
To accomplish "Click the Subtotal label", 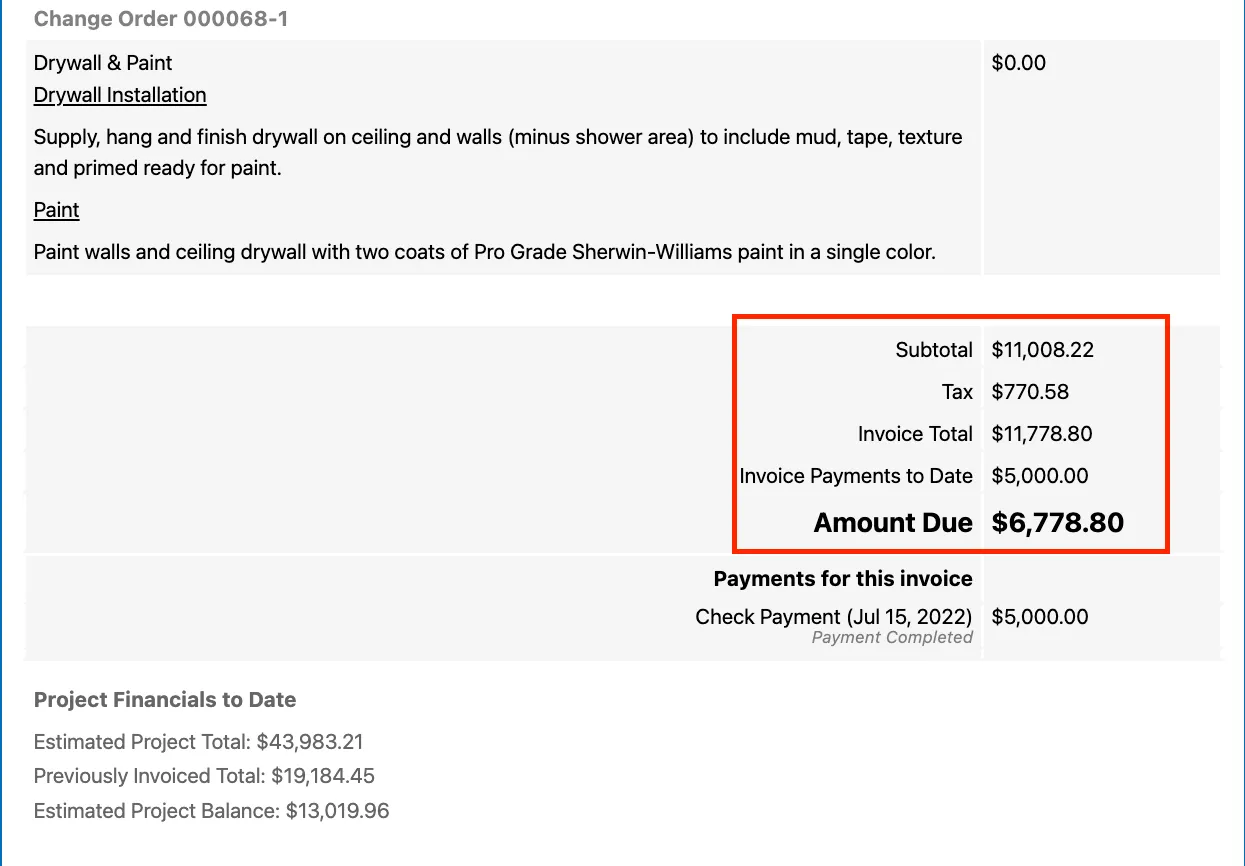I will 934,350.
